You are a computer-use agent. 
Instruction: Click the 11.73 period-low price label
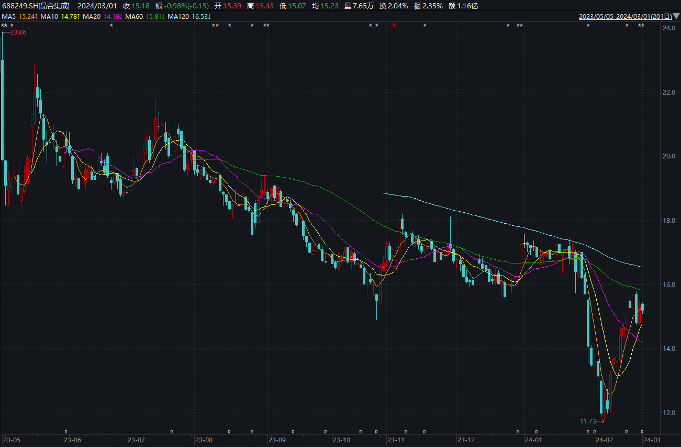coord(588,421)
